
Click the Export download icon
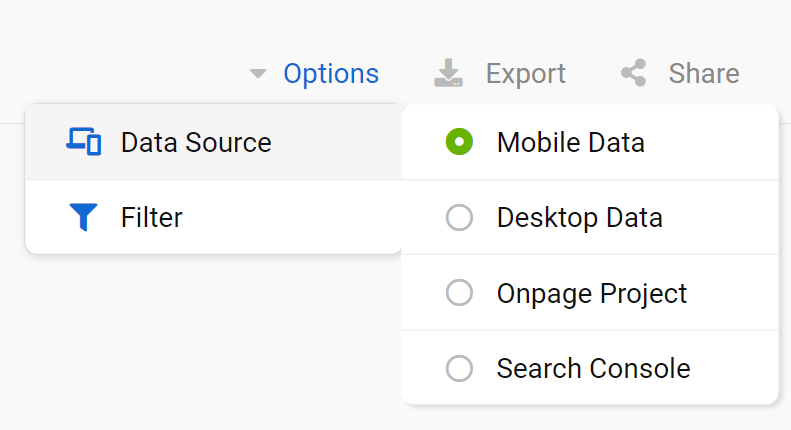click(448, 73)
